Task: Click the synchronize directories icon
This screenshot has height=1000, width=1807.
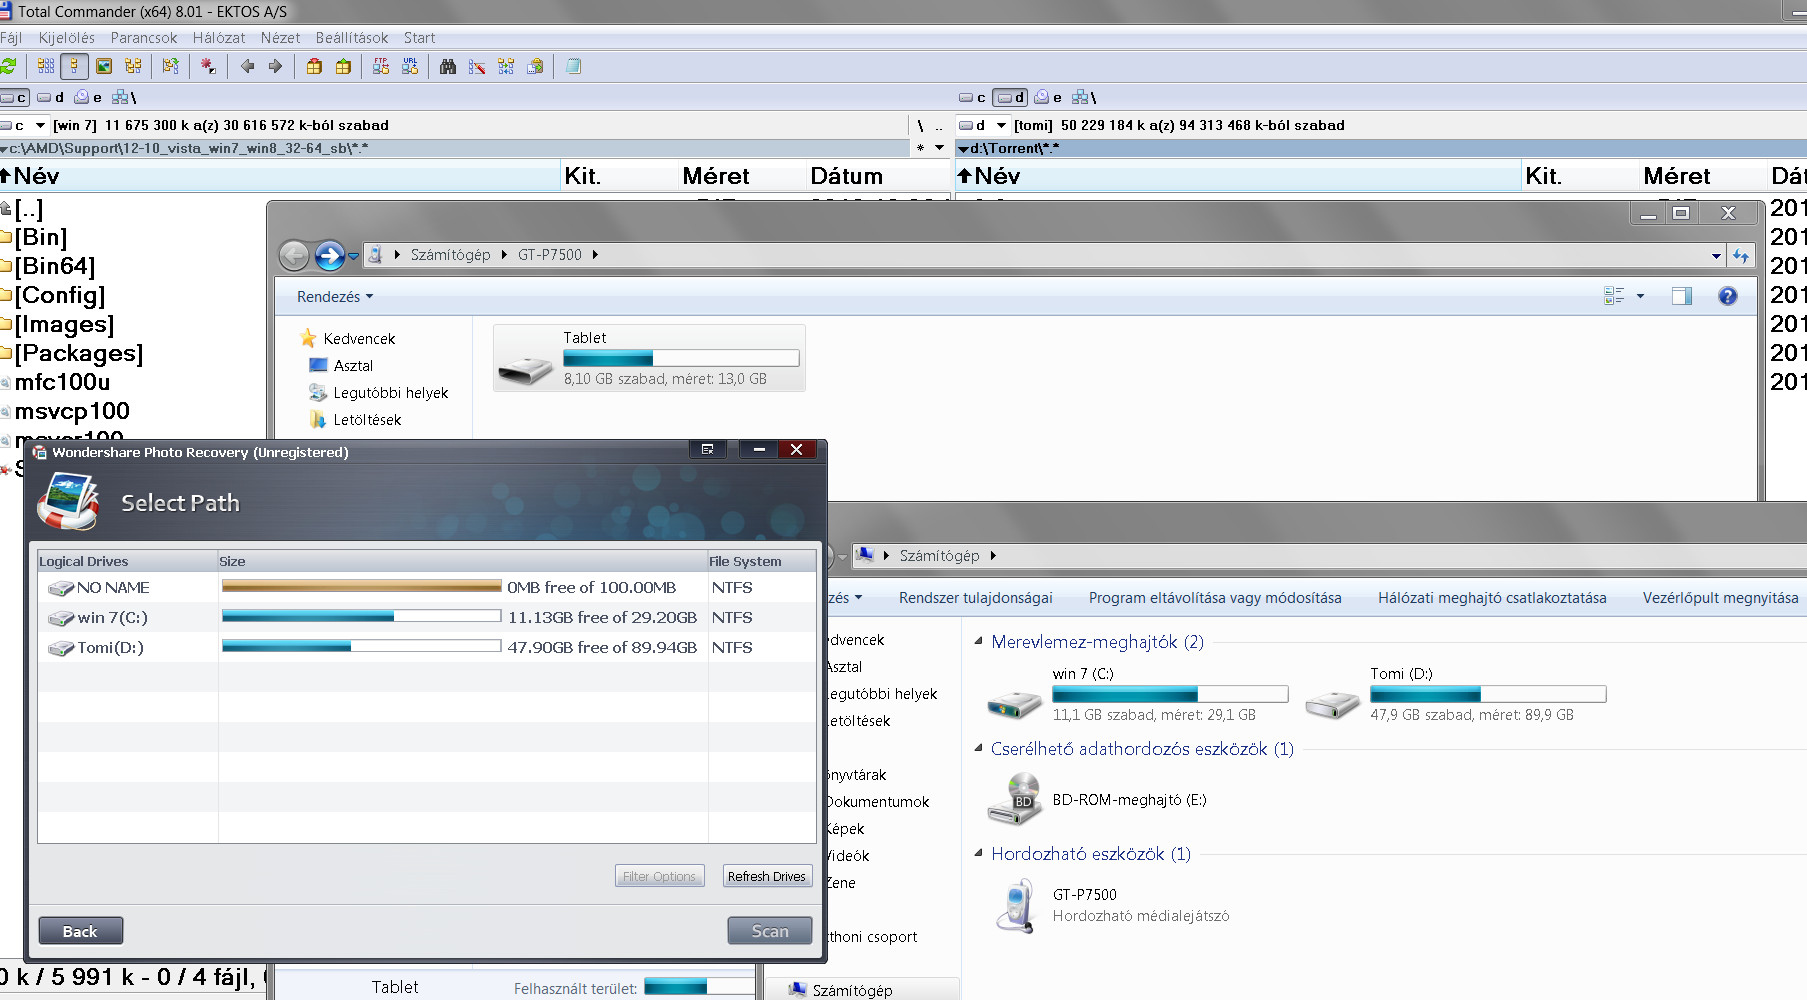Action: click(506, 66)
